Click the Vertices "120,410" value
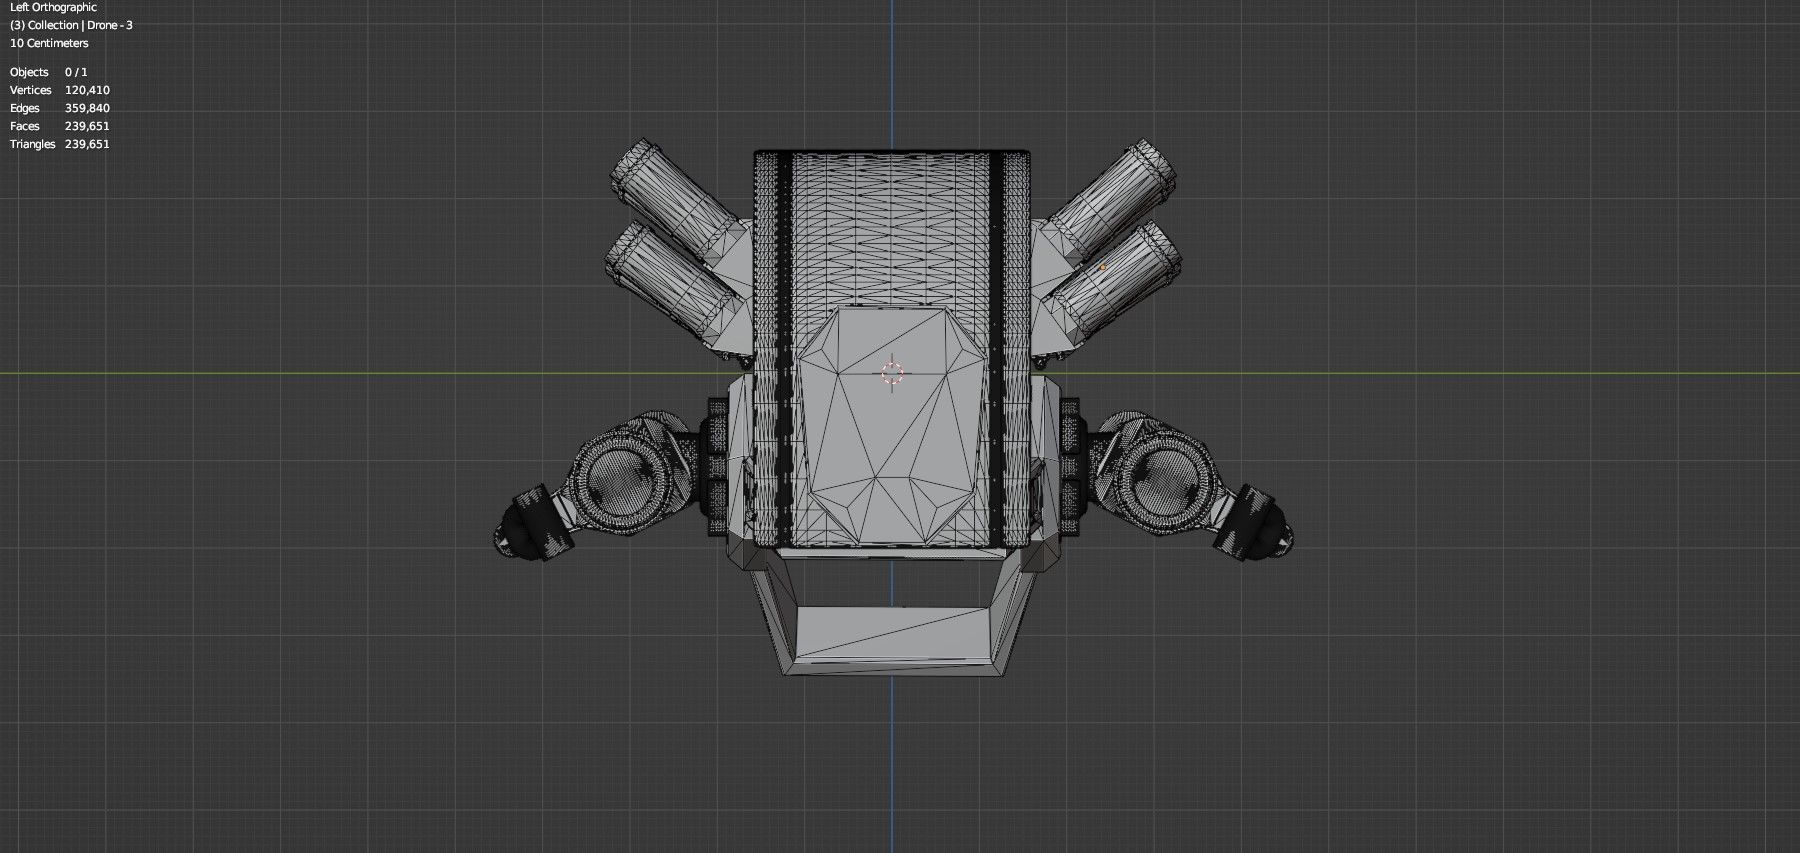1800x853 pixels. (x=87, y=90)
